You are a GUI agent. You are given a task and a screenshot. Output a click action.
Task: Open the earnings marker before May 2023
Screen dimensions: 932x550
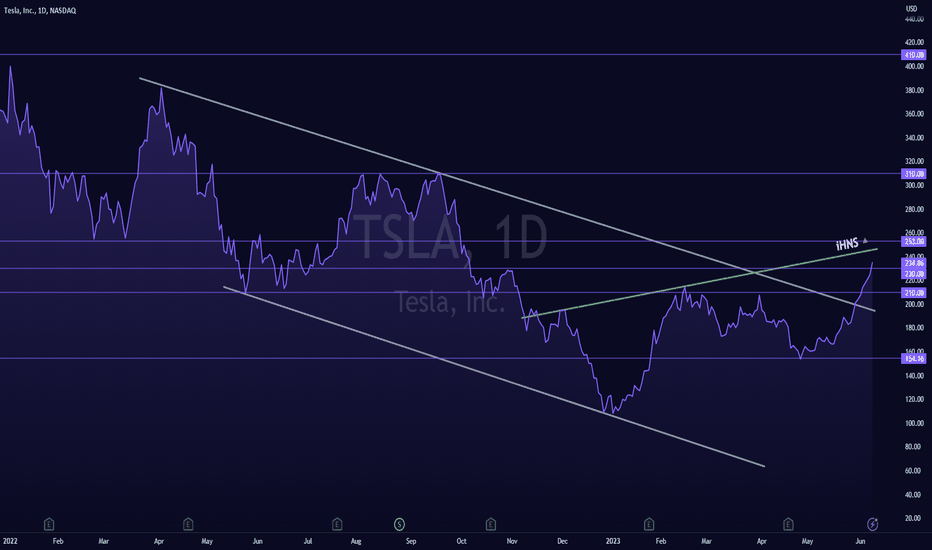click(788, 524)
